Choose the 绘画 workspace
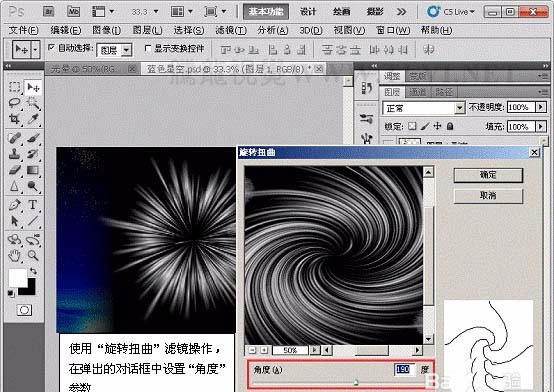The height and width of the screenshot is (392, 554). click(341, 12)
